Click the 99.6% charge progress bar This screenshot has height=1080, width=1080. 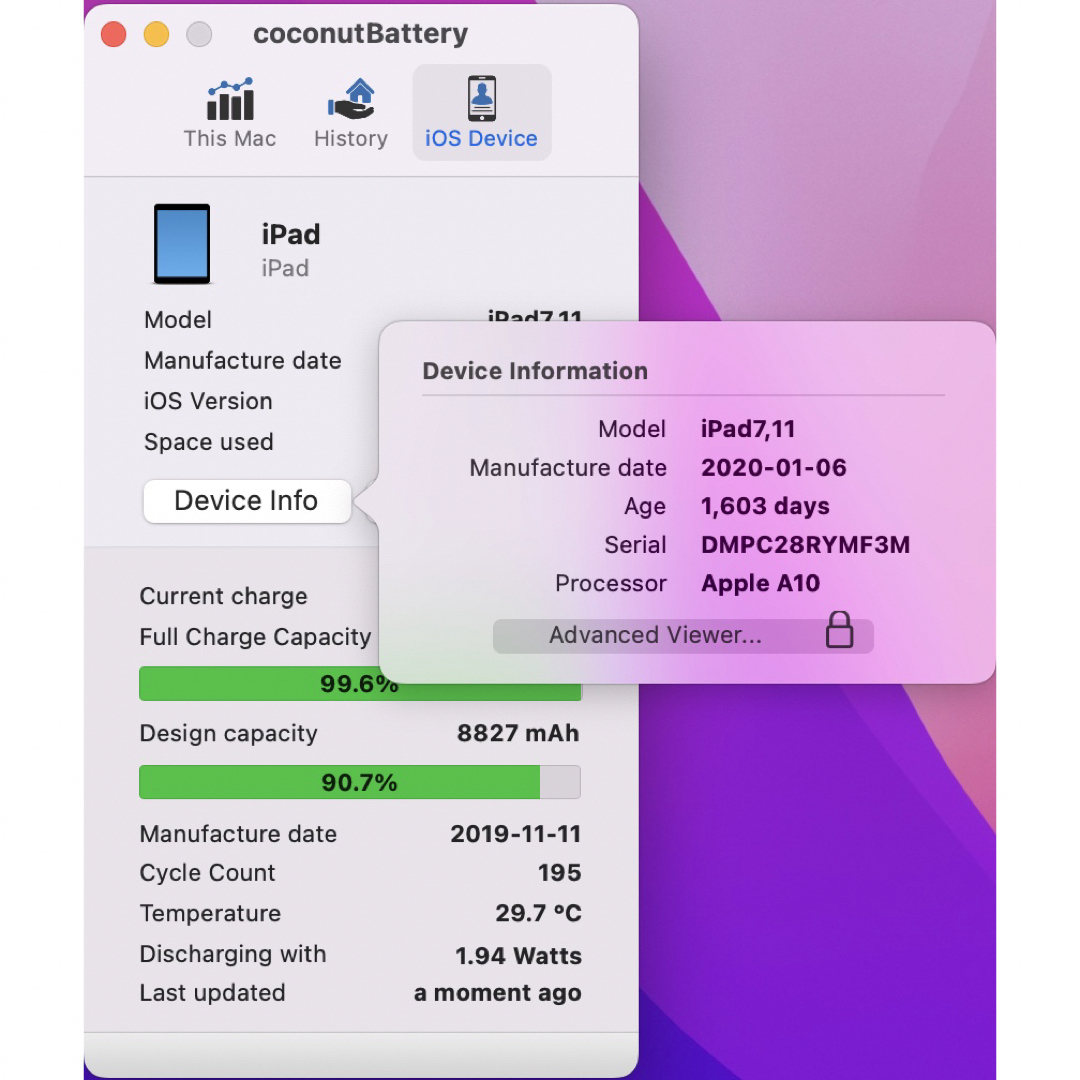pyautogui.click(x=360, y=684)
